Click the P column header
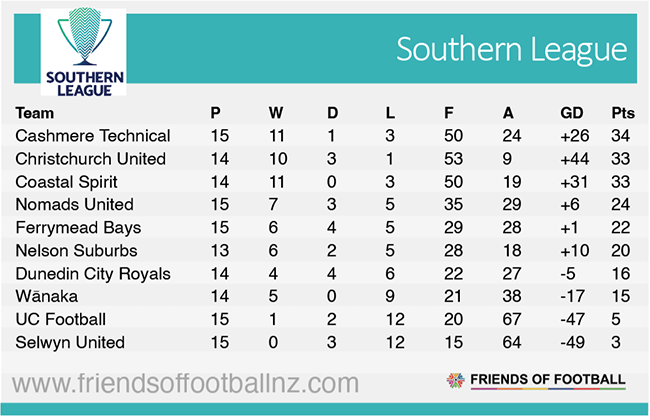 click(215, 113)
